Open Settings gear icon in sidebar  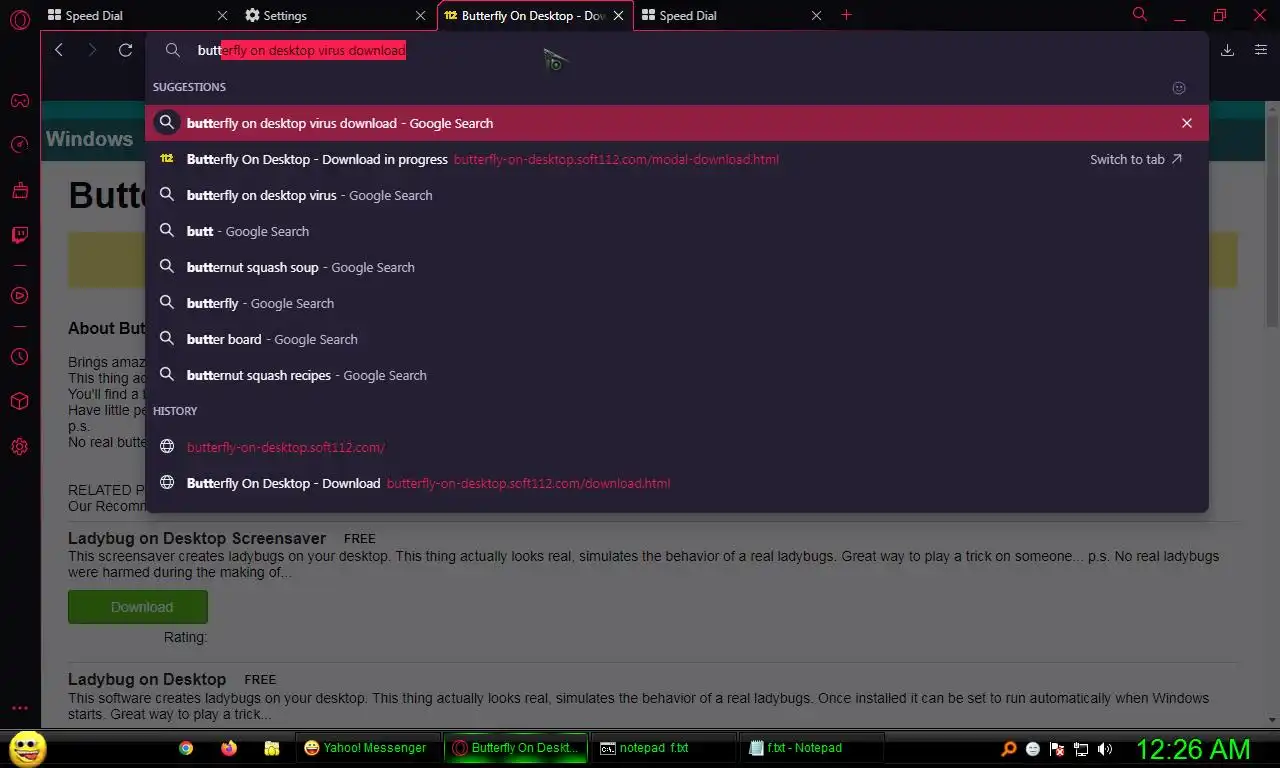point(19,447)
